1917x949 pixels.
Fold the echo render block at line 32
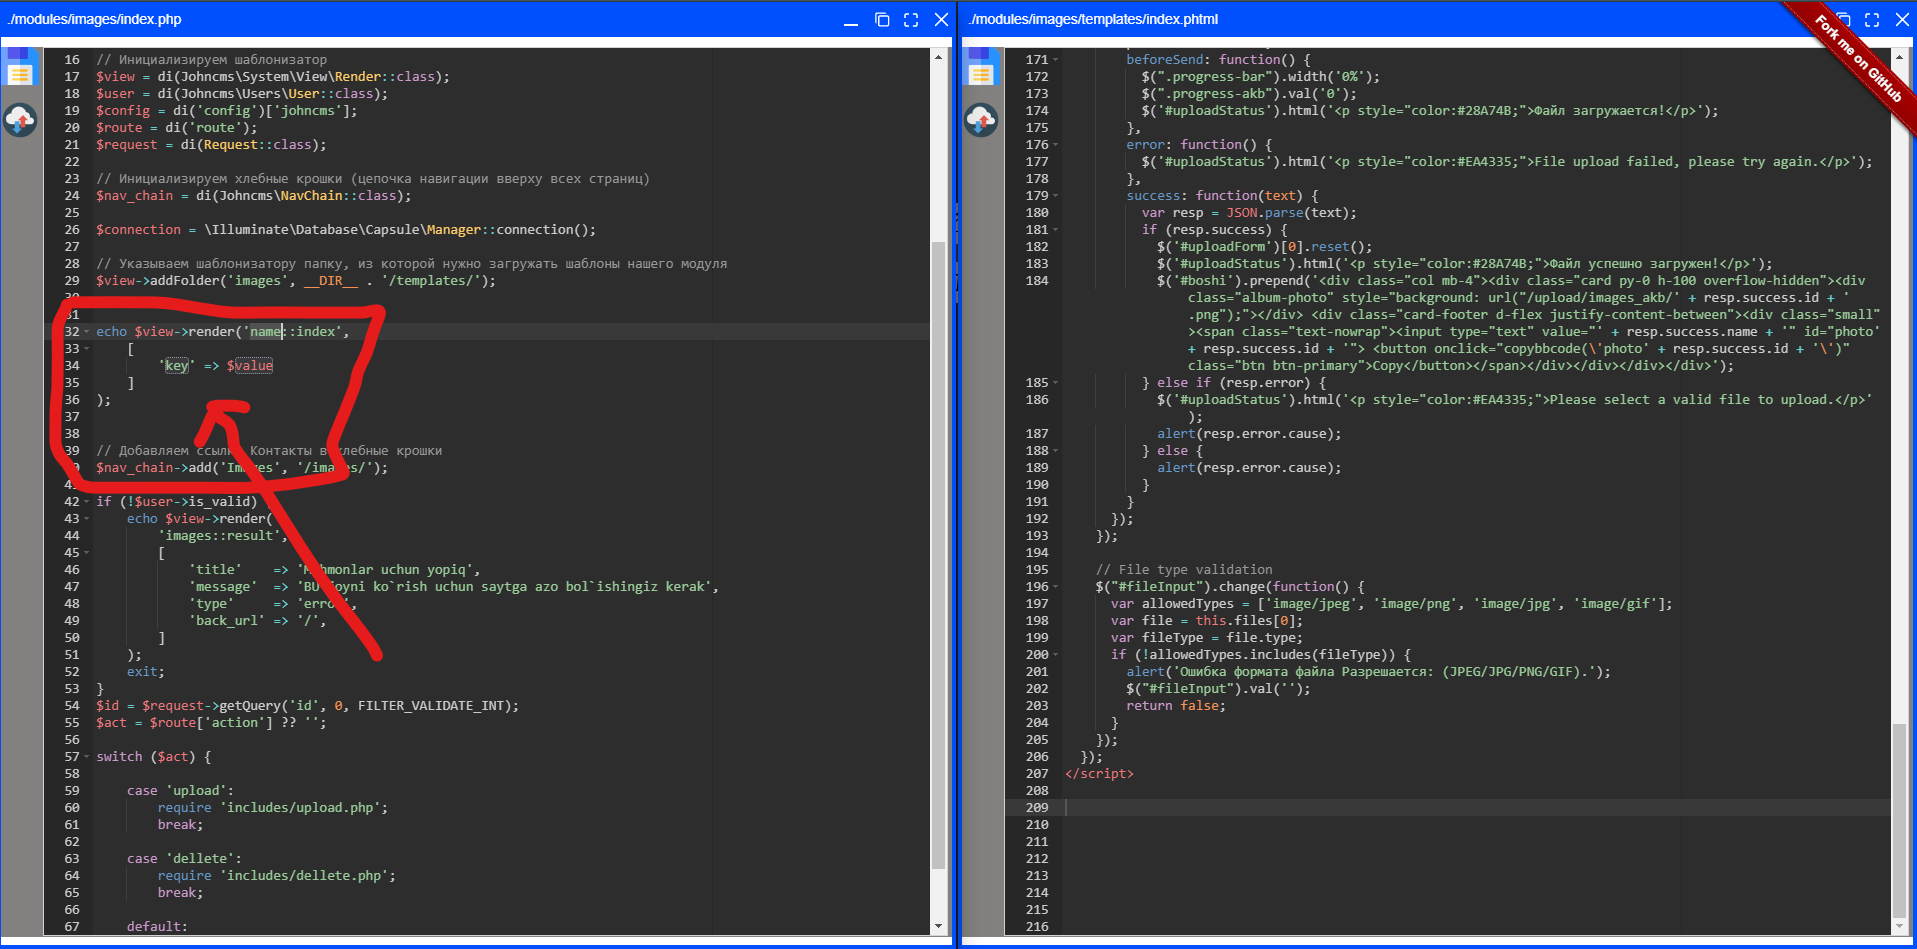87,332
